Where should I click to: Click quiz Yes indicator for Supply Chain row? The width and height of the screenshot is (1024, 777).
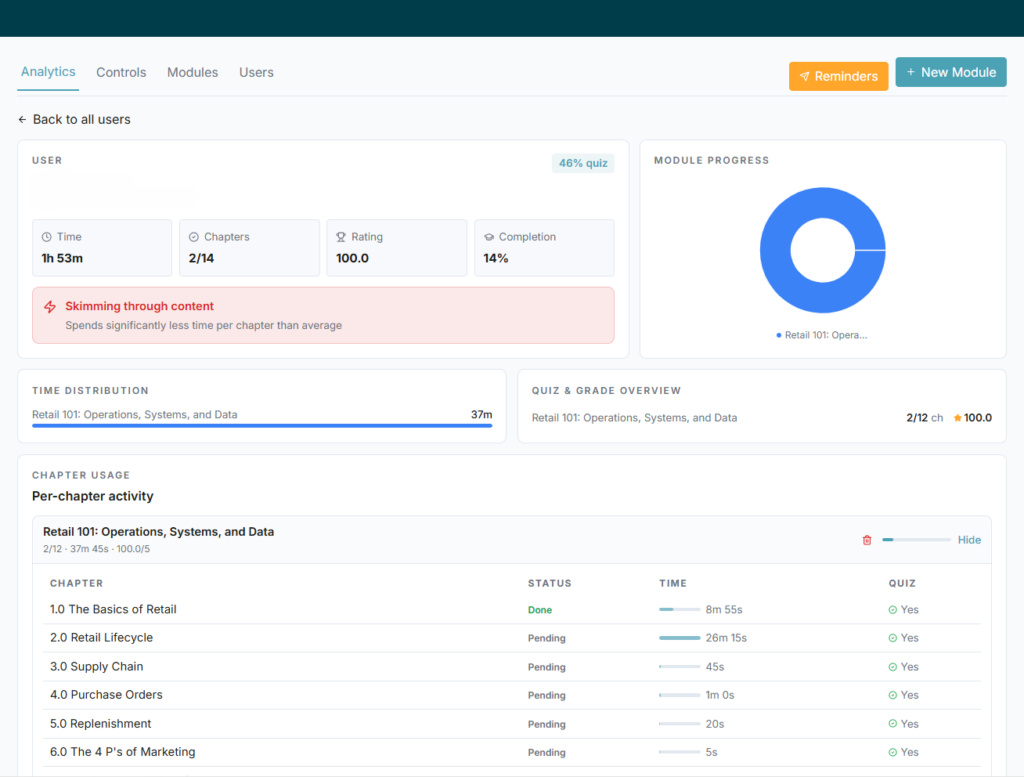pyautogui.click(x=903, y=667)
